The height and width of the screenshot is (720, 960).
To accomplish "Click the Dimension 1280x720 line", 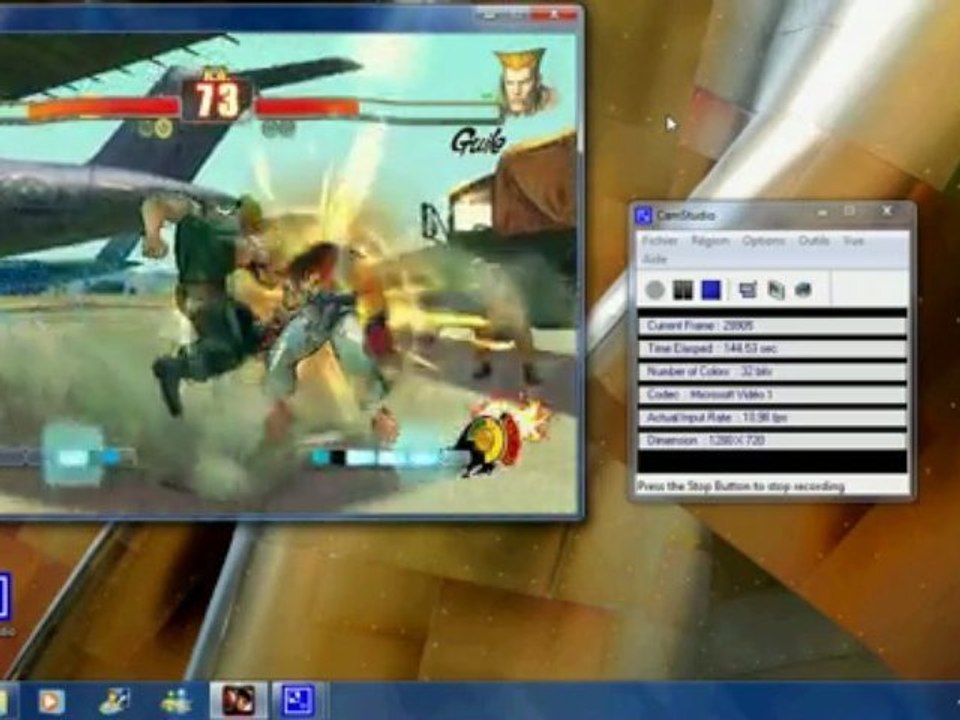I will tap(772, 440).
